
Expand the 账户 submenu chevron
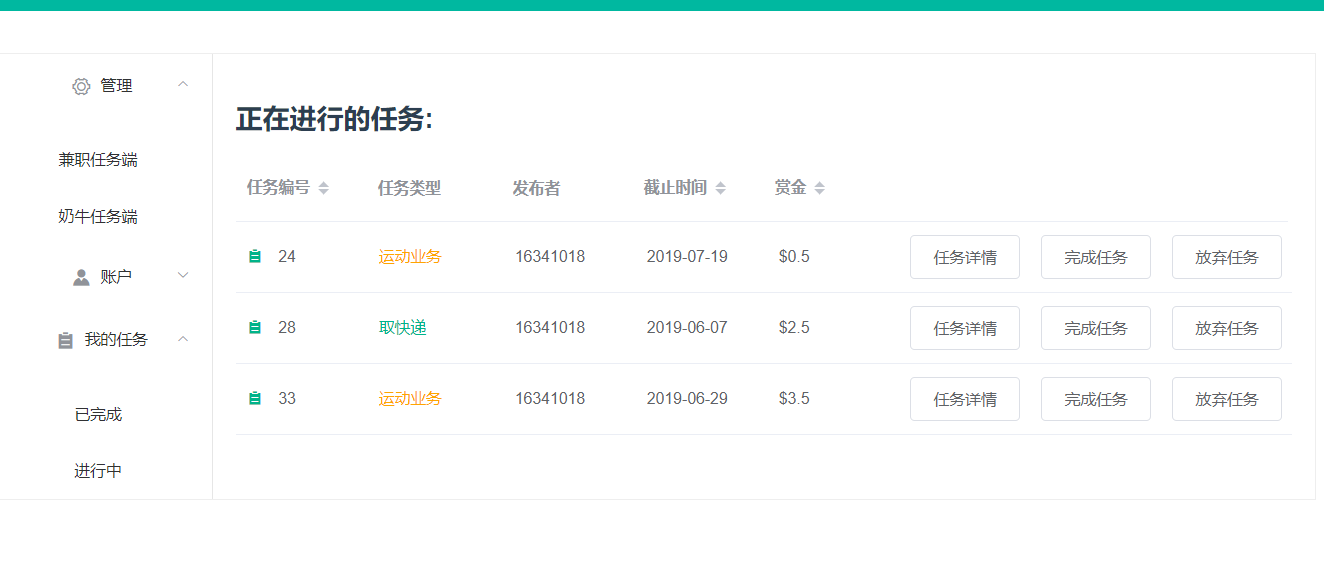183,276
